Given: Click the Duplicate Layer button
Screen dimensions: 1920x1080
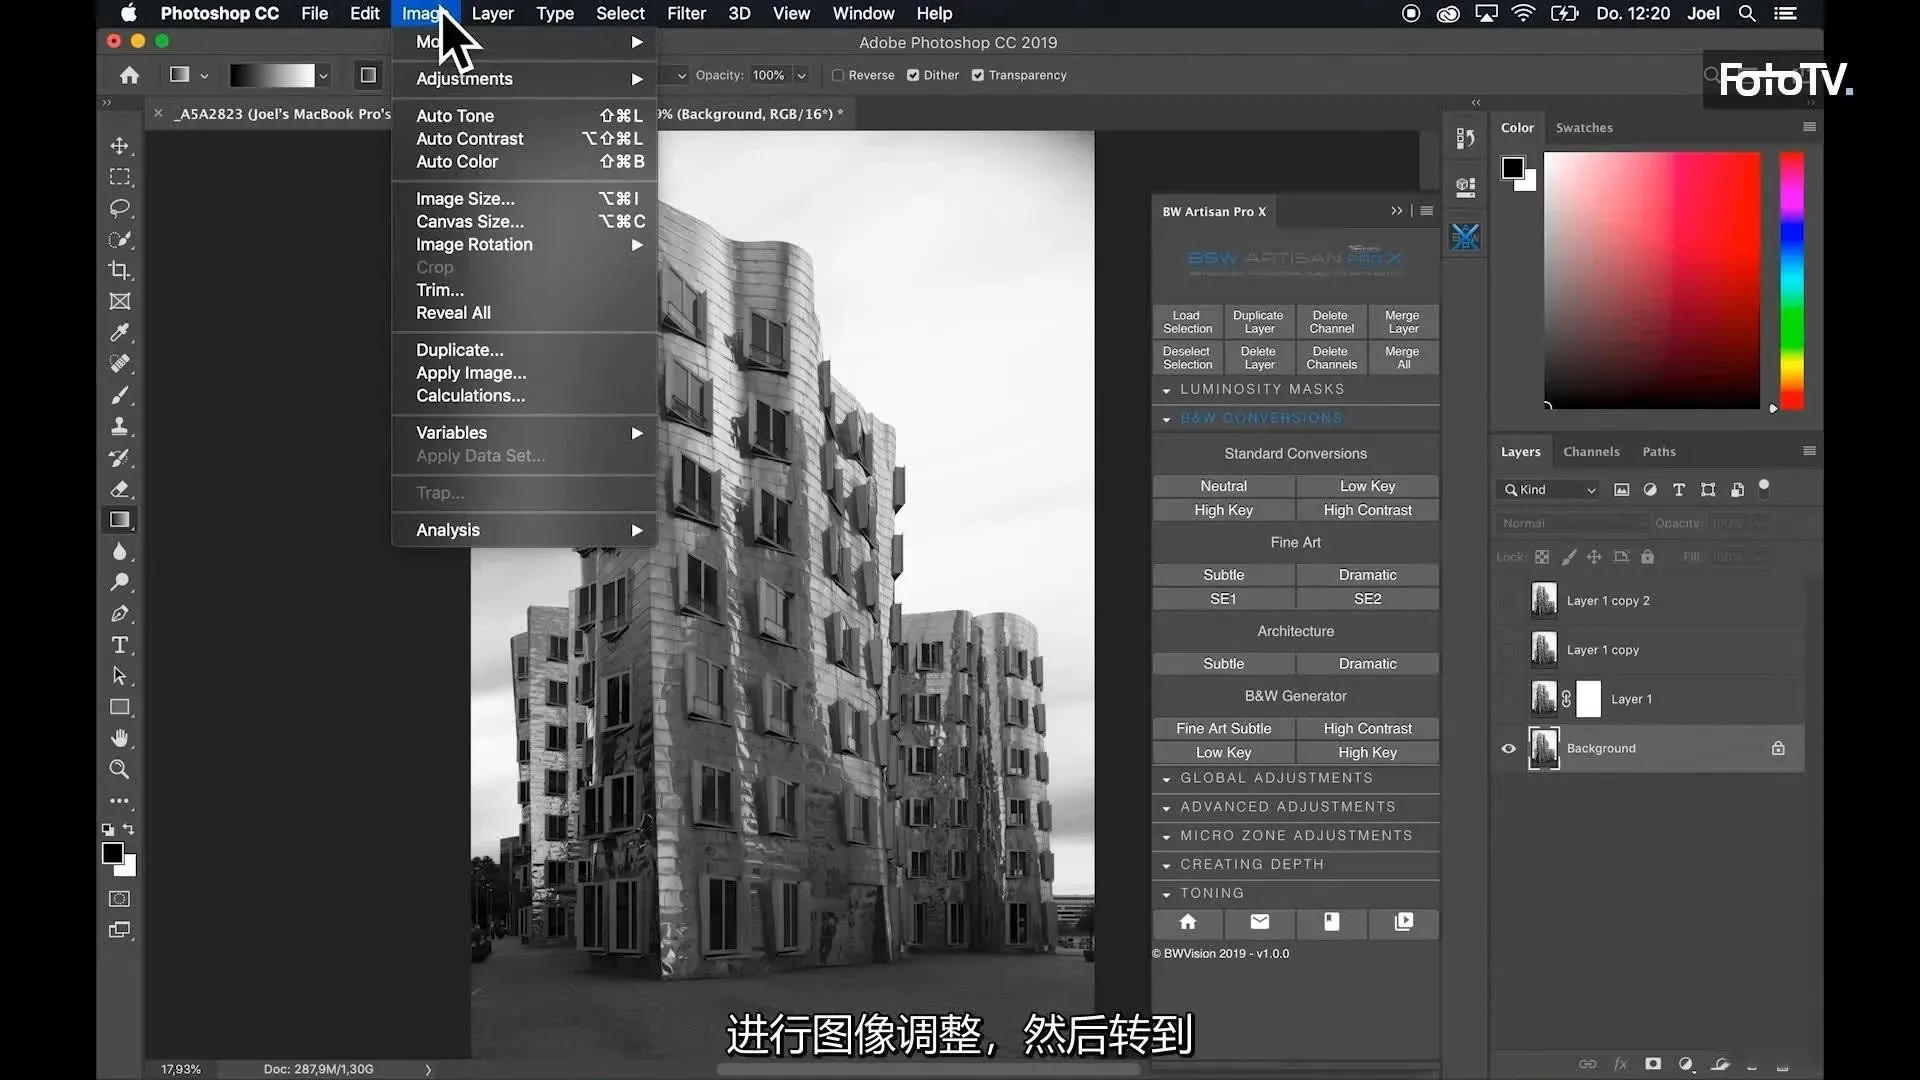Looking at the screenshot, I should (x=1258, y=322).
